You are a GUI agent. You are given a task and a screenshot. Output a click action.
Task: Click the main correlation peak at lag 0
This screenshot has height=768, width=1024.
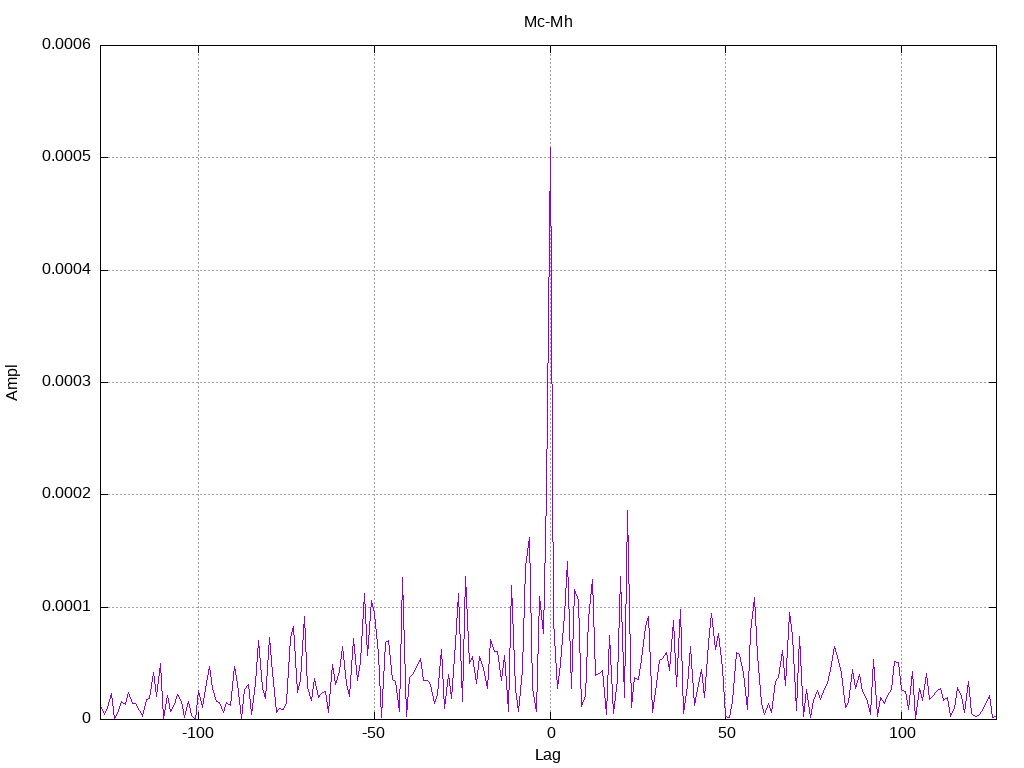coord(551,148)
